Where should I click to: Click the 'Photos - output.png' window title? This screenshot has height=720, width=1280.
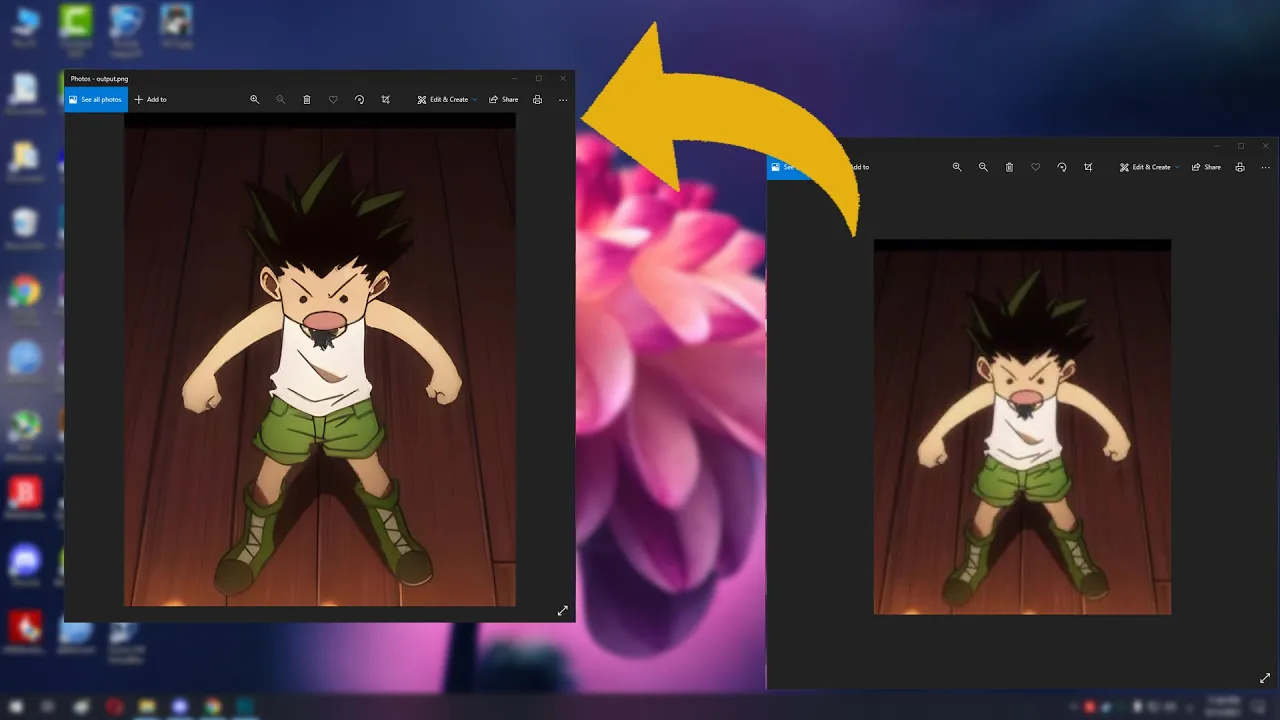click(x=99, y=78)
